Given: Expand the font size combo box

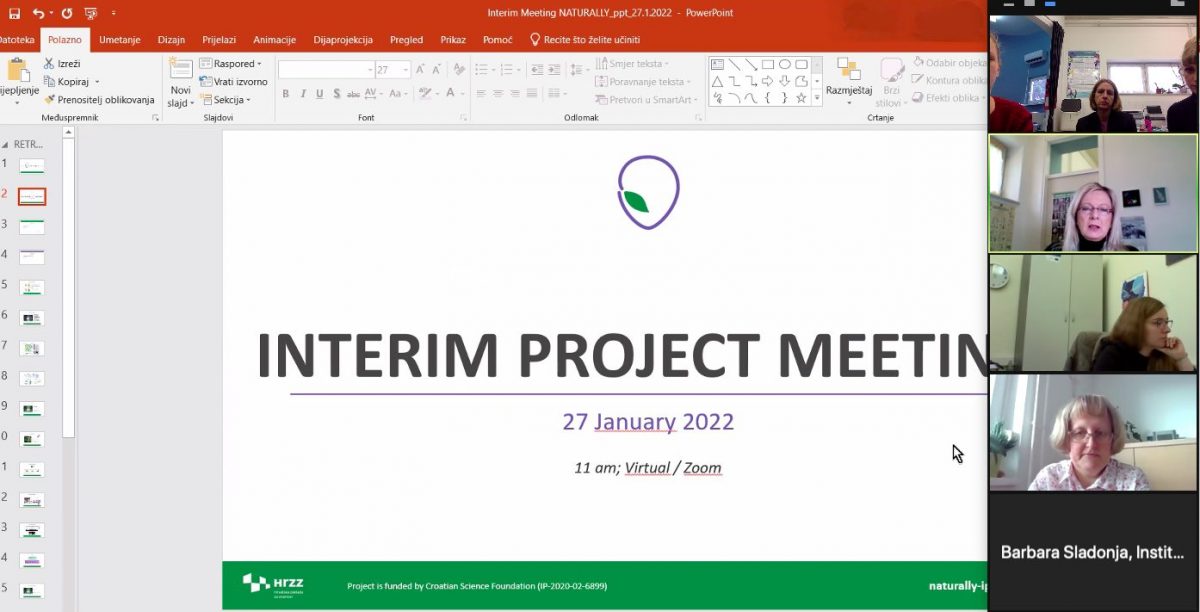Looking at the screenshot, I should coord(405,70).
